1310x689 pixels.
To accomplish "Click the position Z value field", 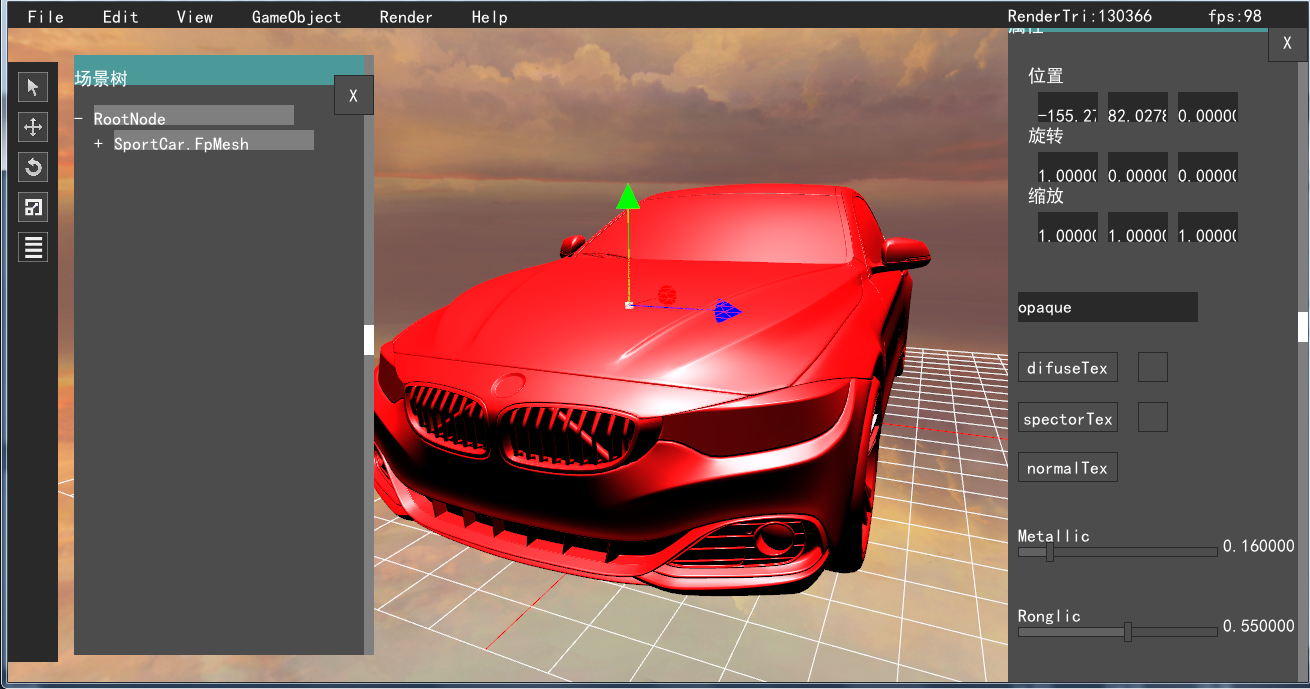I will coord(1207,108).
